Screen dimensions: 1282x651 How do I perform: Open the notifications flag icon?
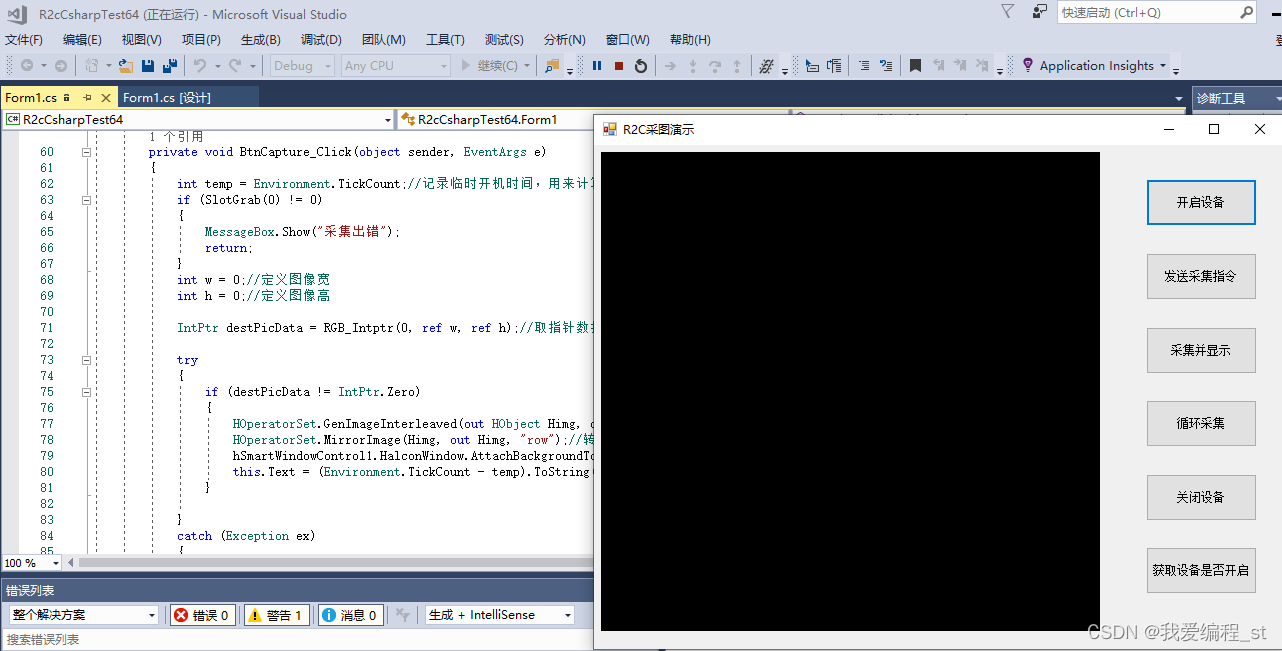[x=1007, y=12]
